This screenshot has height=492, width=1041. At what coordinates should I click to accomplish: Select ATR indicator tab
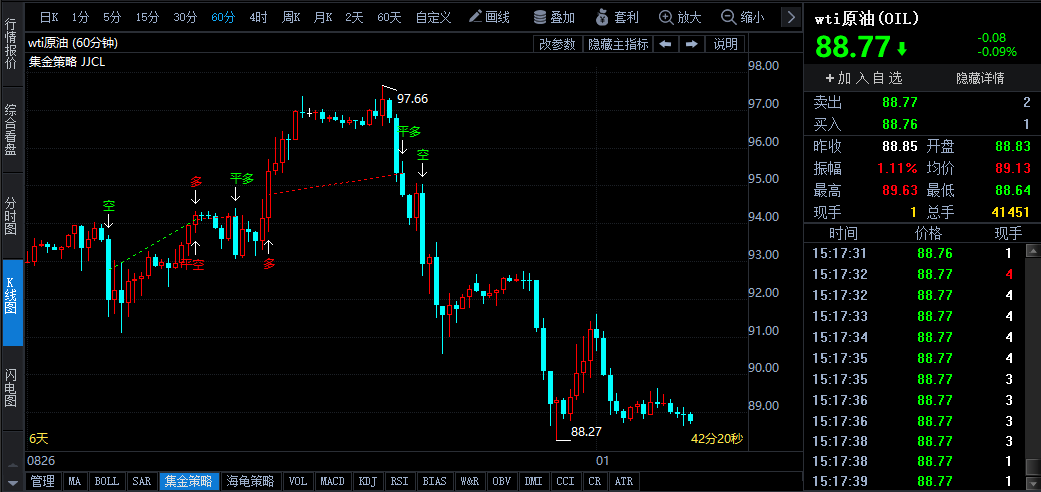[624, 481]
